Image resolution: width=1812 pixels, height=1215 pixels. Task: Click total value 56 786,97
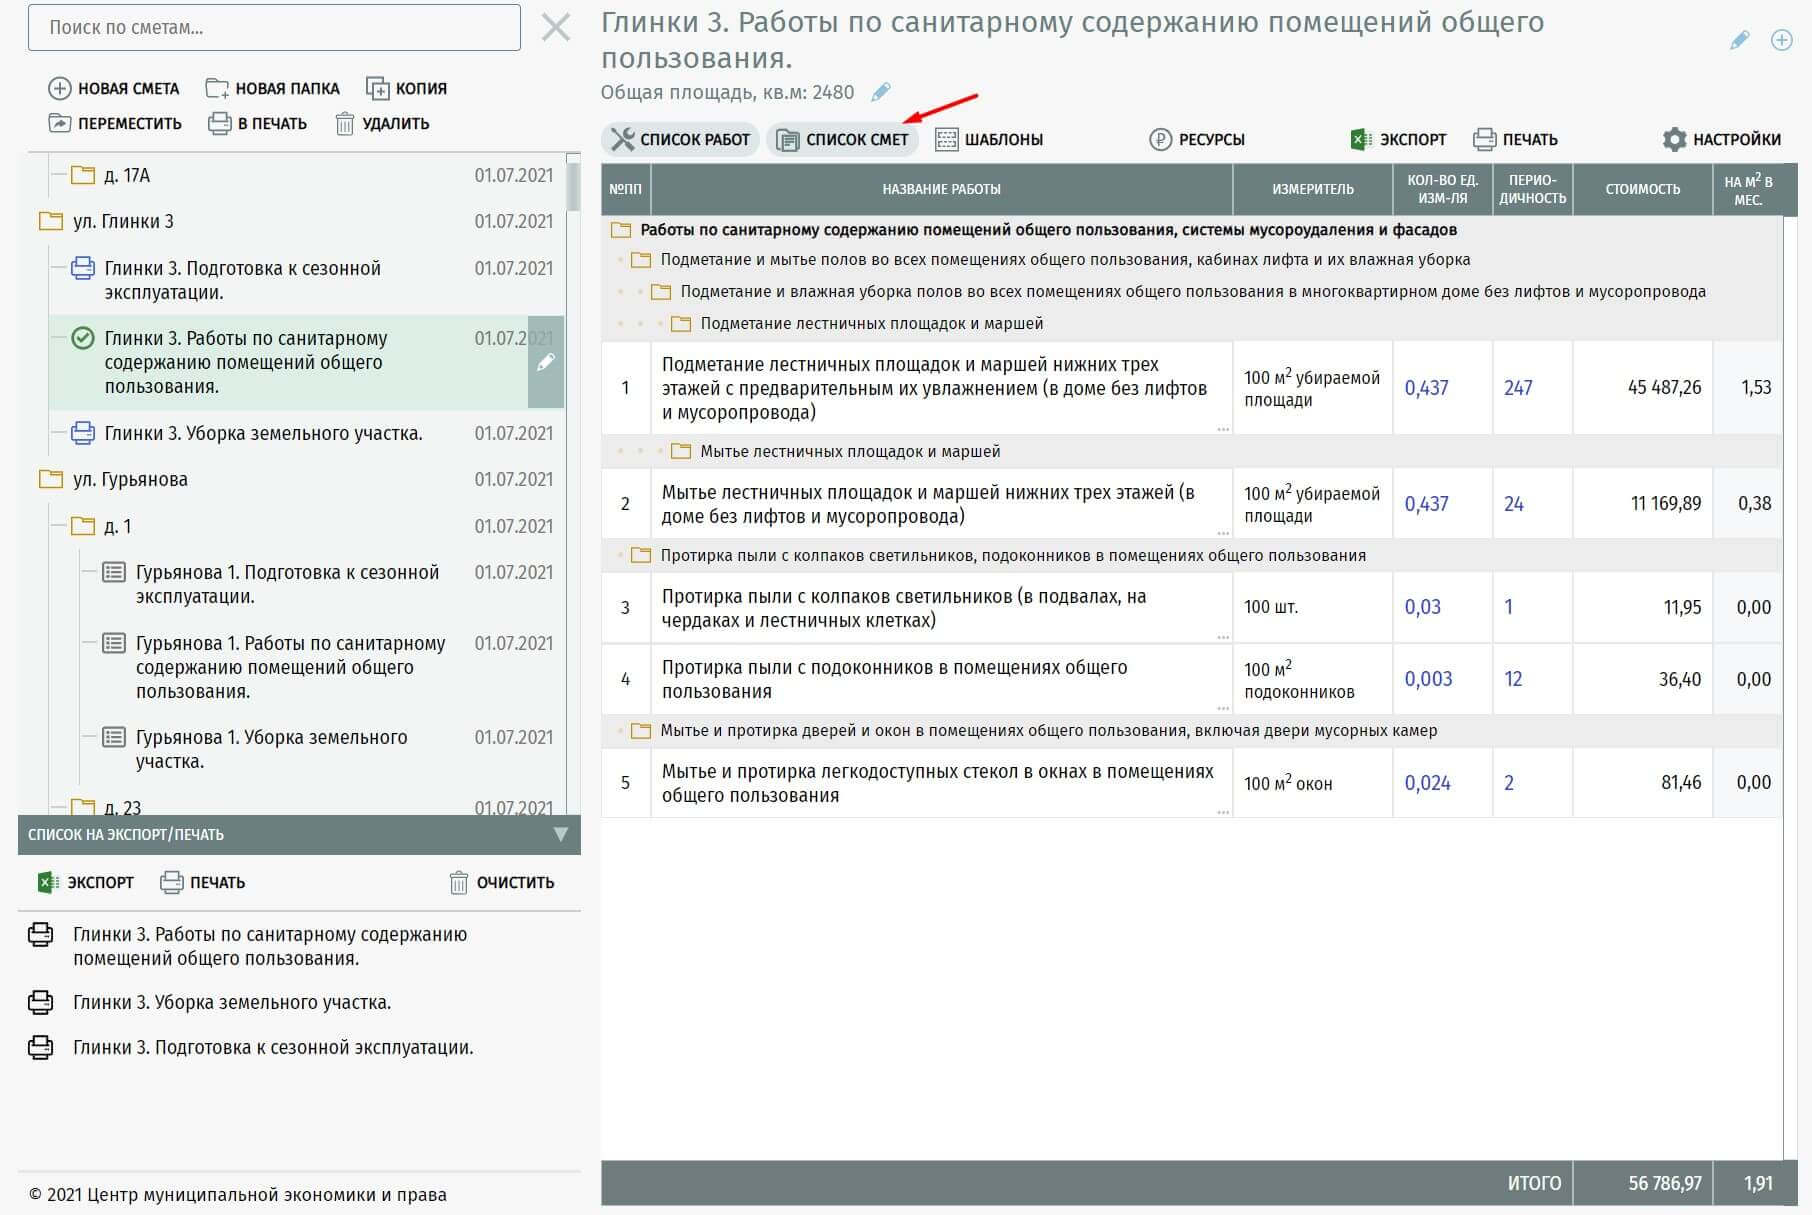[1665, 1183]
